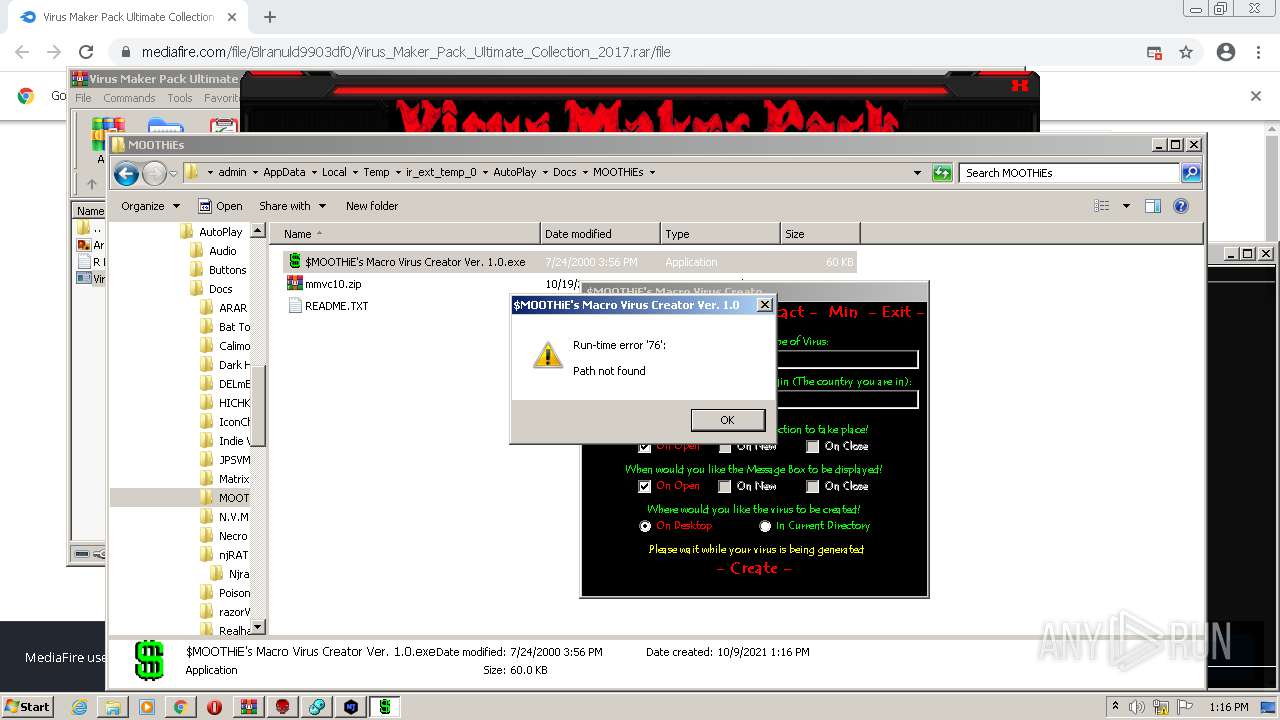The width and height of the screenshot is (1280, 720).
Task: Open the Chrome profile avatar icon
Action: point(1226,52)
